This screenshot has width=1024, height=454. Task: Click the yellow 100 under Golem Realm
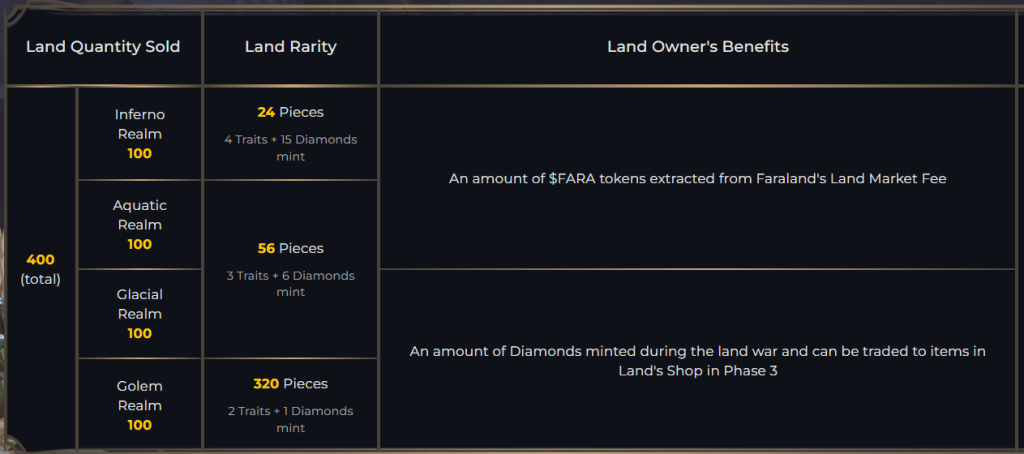[x=139, y=425]
